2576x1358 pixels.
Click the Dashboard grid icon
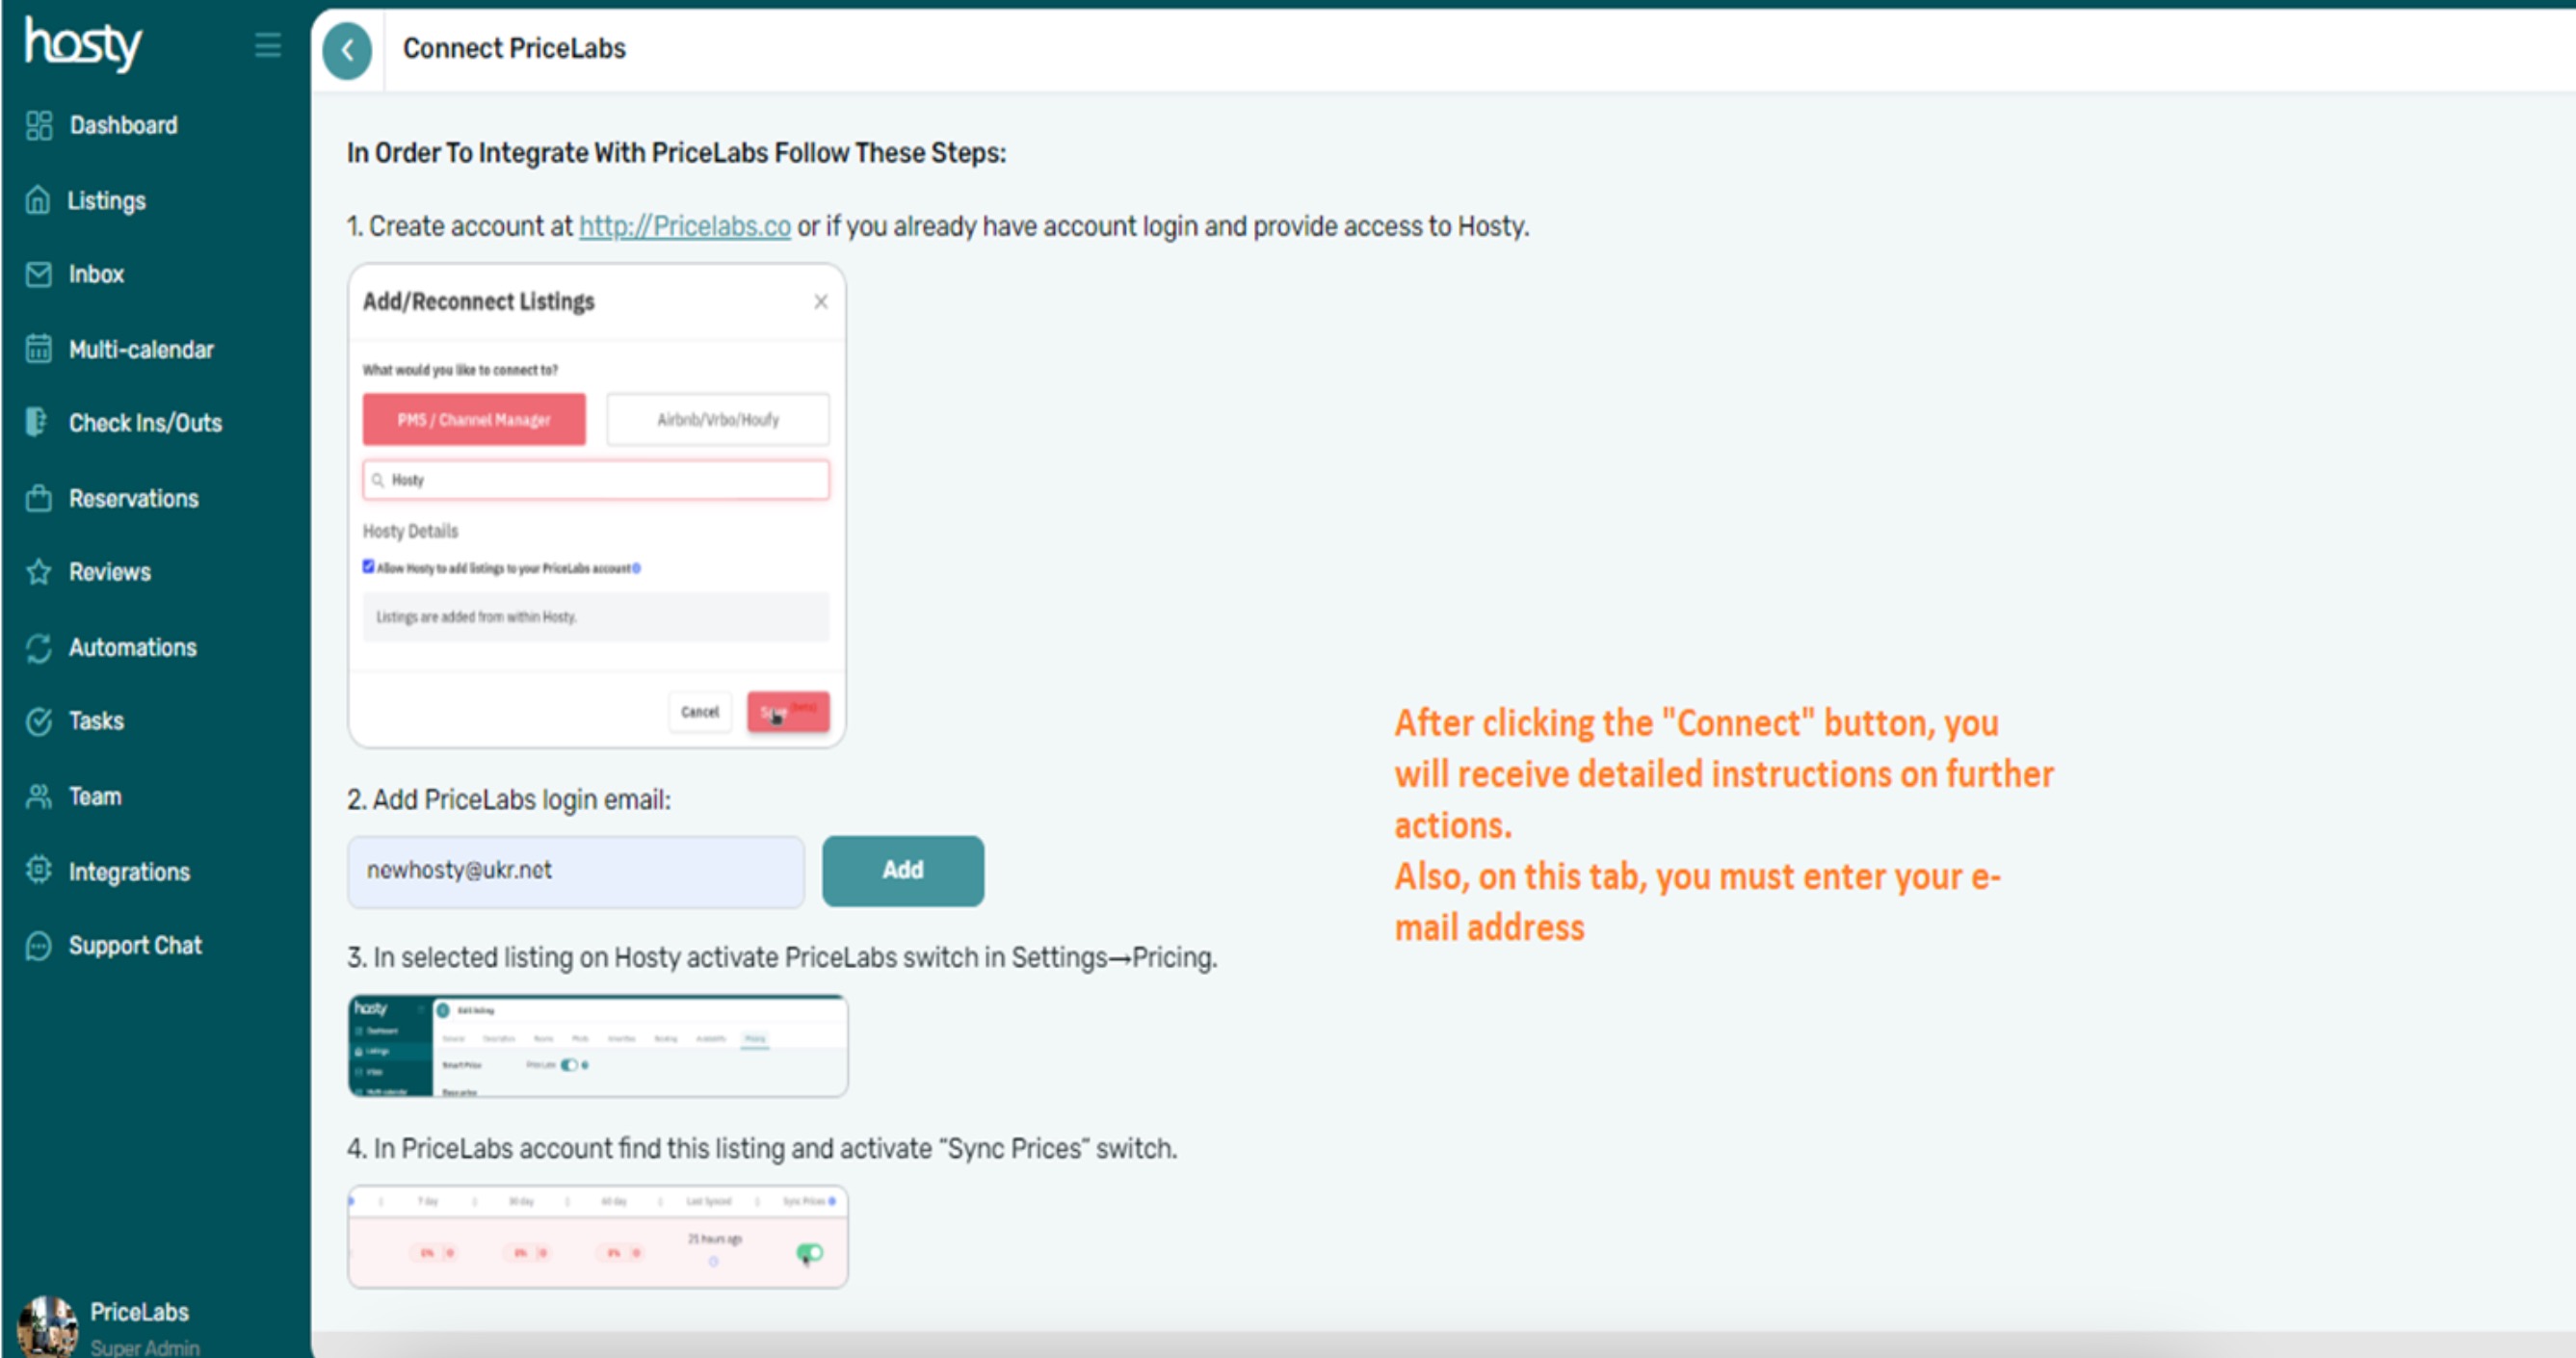[x=39, y=125]
